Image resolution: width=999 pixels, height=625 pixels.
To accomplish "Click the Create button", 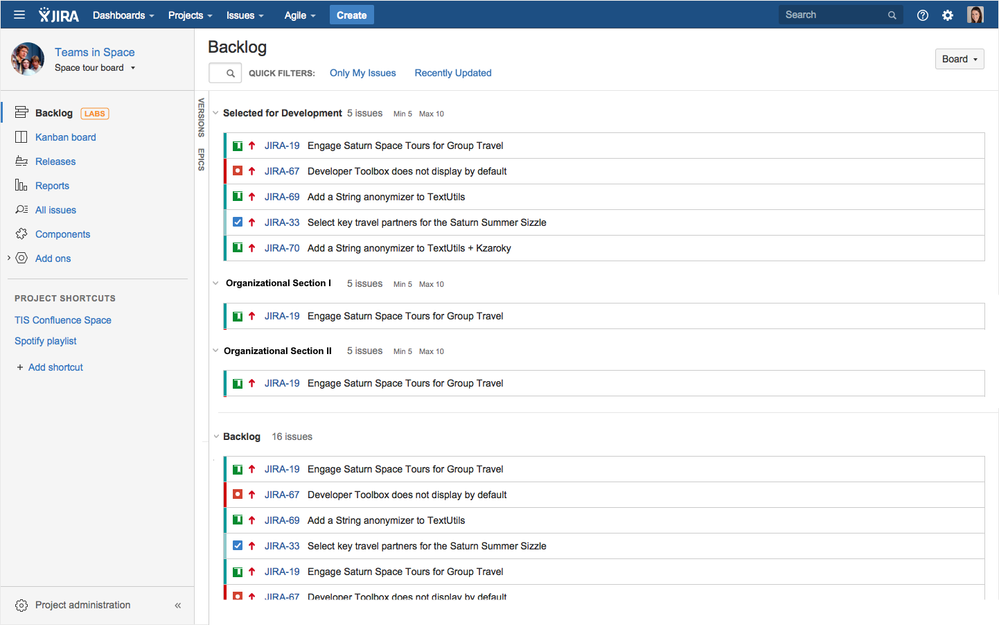I will 352,15.
